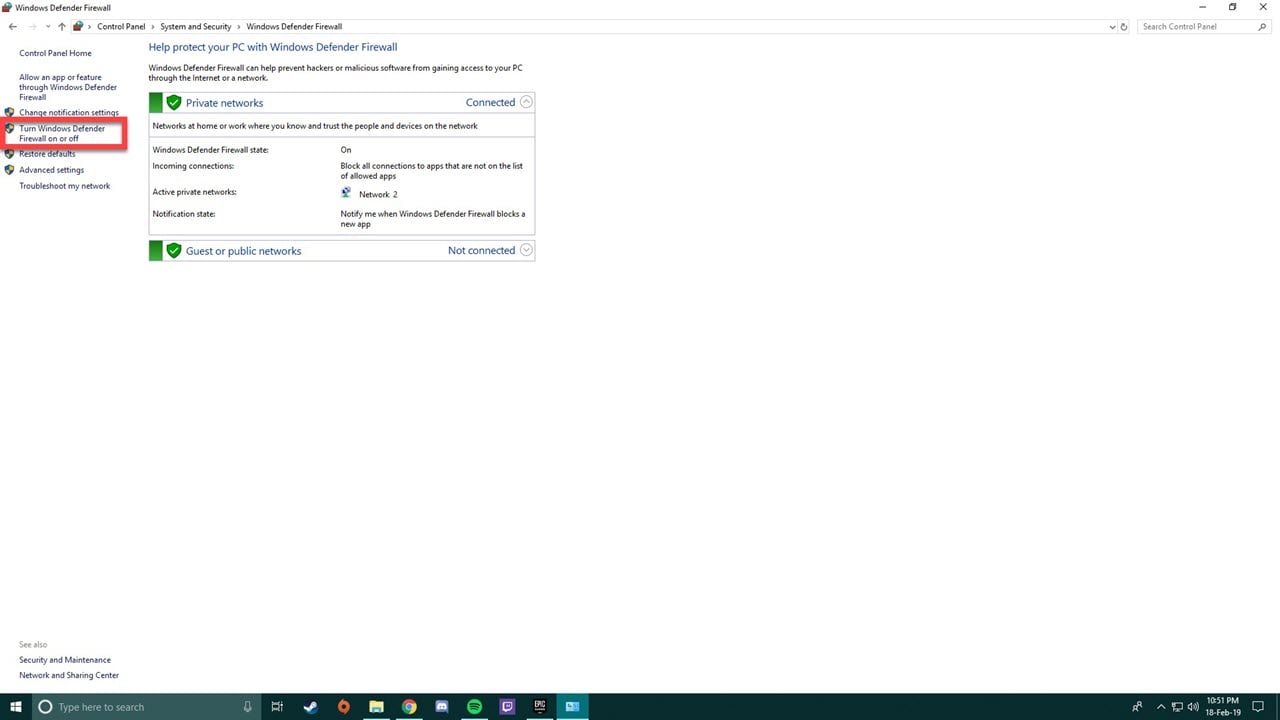Open Control Panel Home link

[x=55, y=53]
